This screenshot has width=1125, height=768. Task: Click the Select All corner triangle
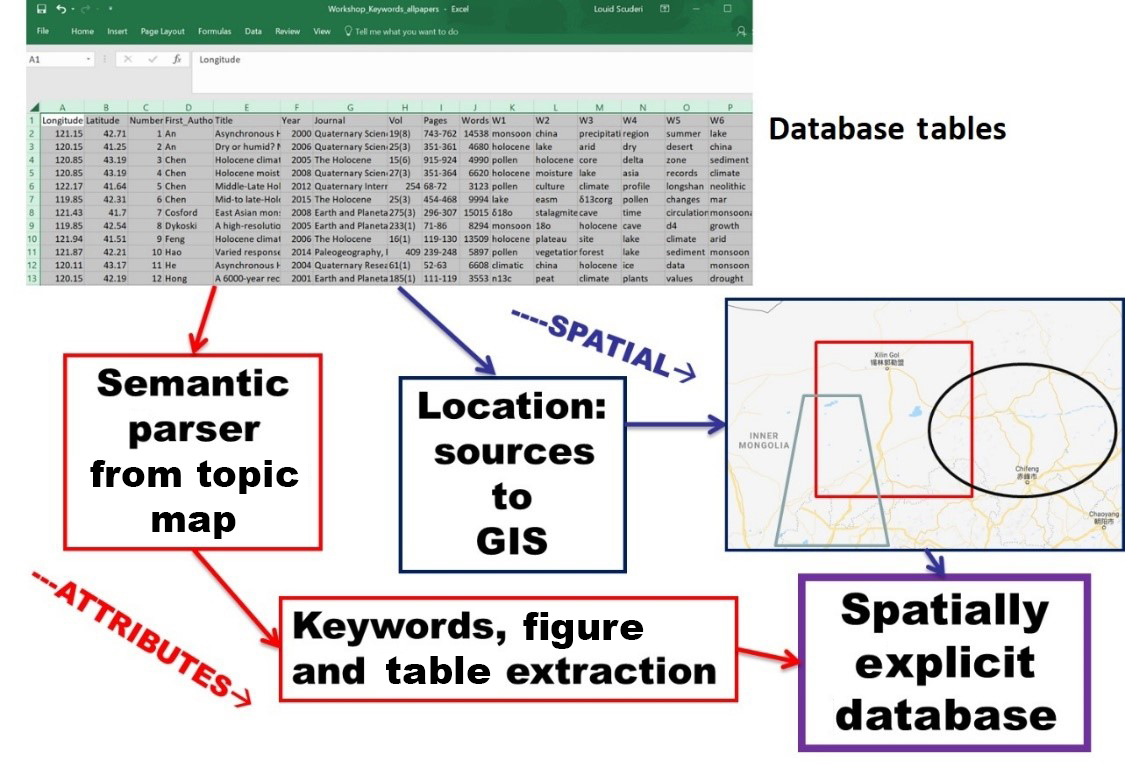[x=35, y=107]
